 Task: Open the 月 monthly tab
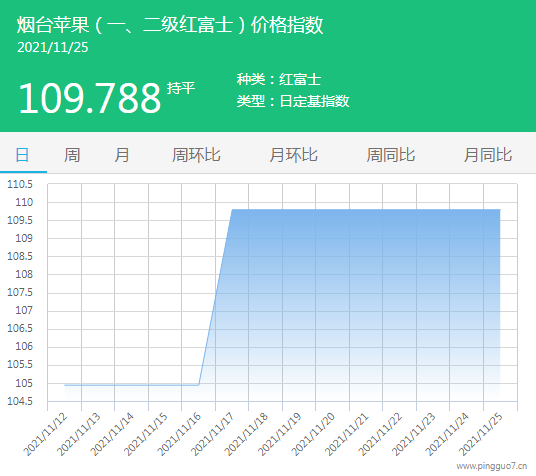122,155
